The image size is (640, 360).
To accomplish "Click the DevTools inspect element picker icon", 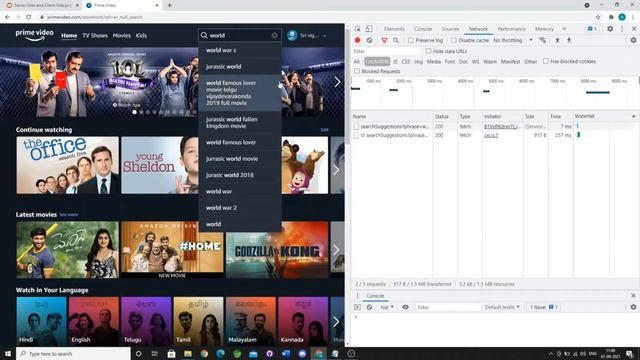I will 358,29.
